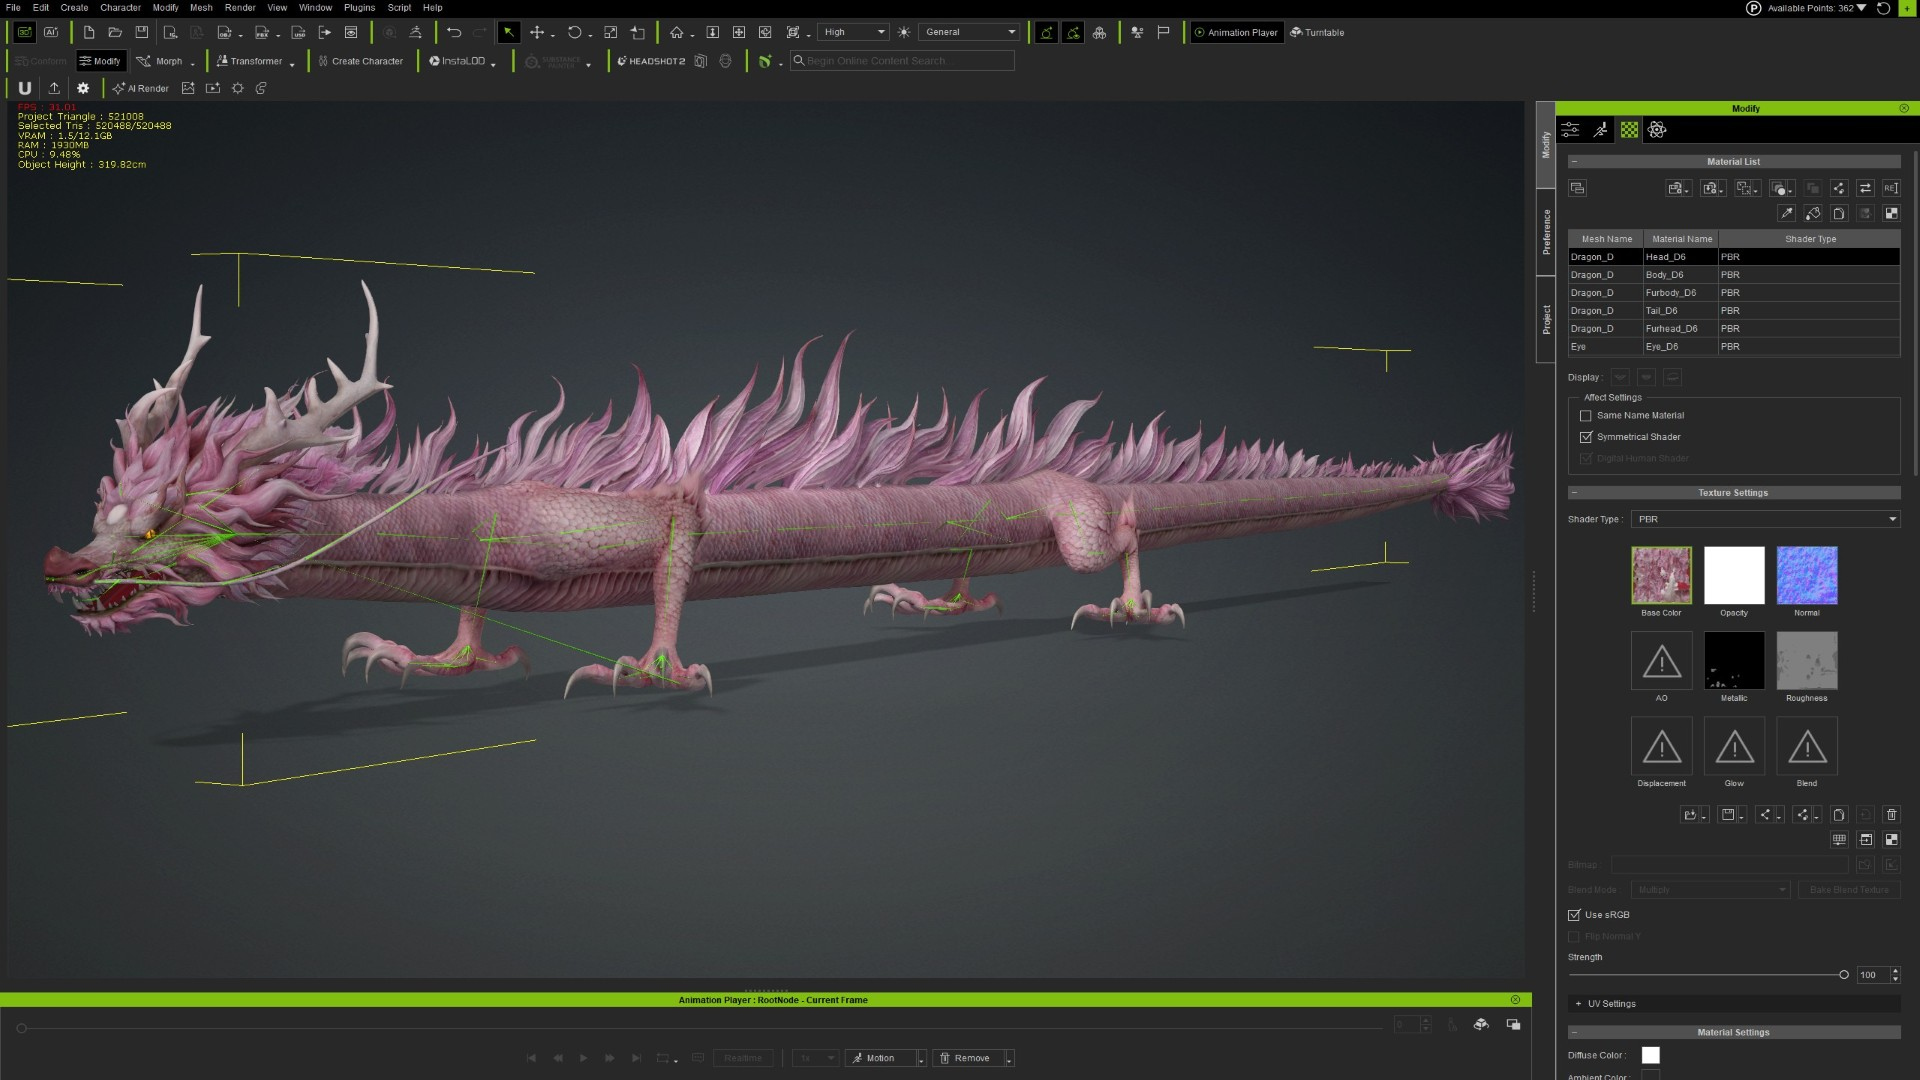Save project with the floppy disk icon
This screenshot has width=1920, height=1080.
(x=142, y=32)
